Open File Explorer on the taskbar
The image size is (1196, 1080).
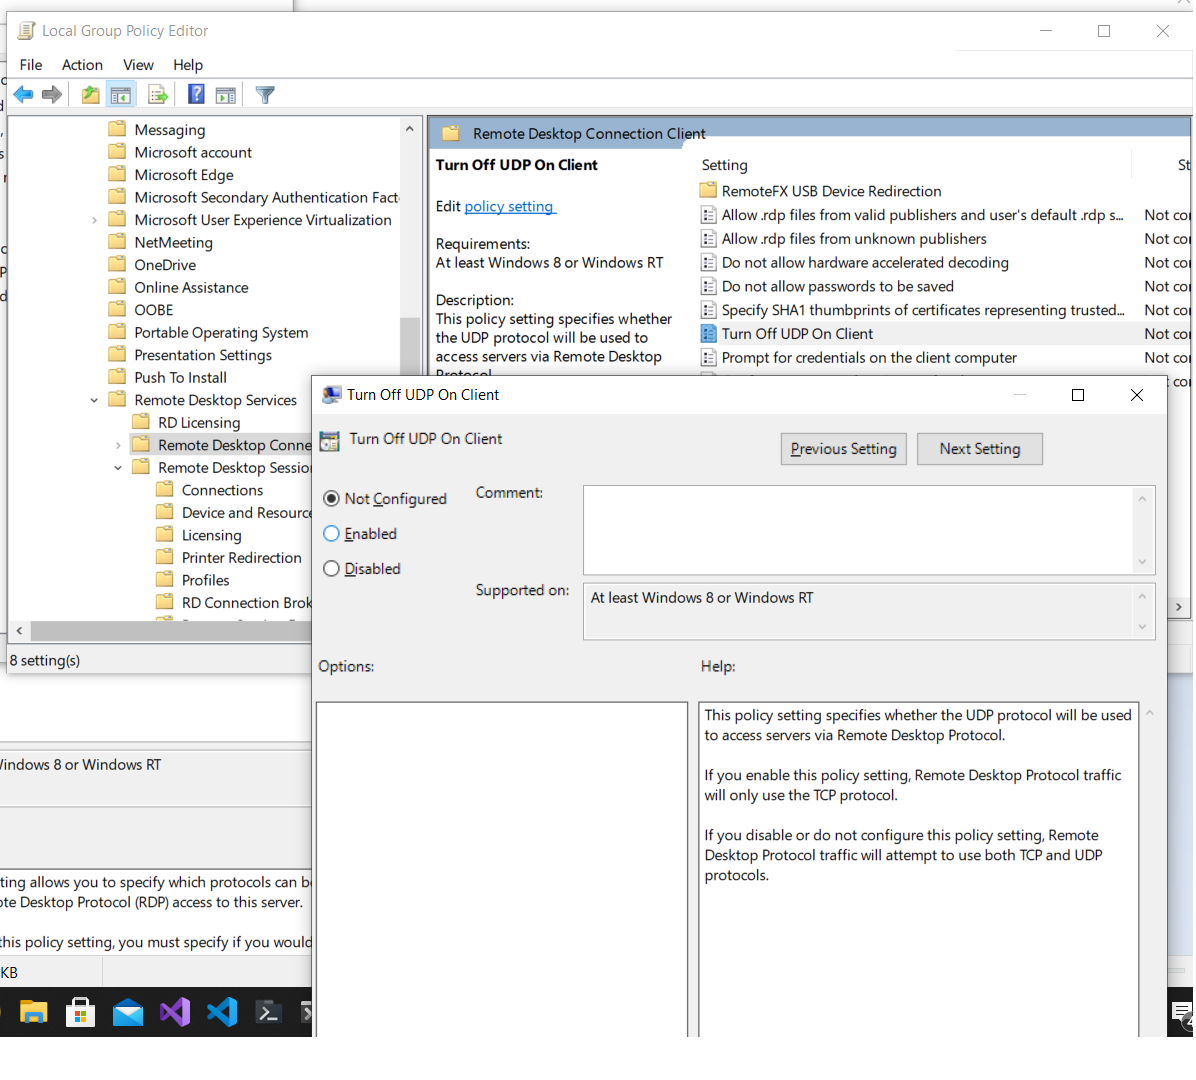click(34, 1012)
